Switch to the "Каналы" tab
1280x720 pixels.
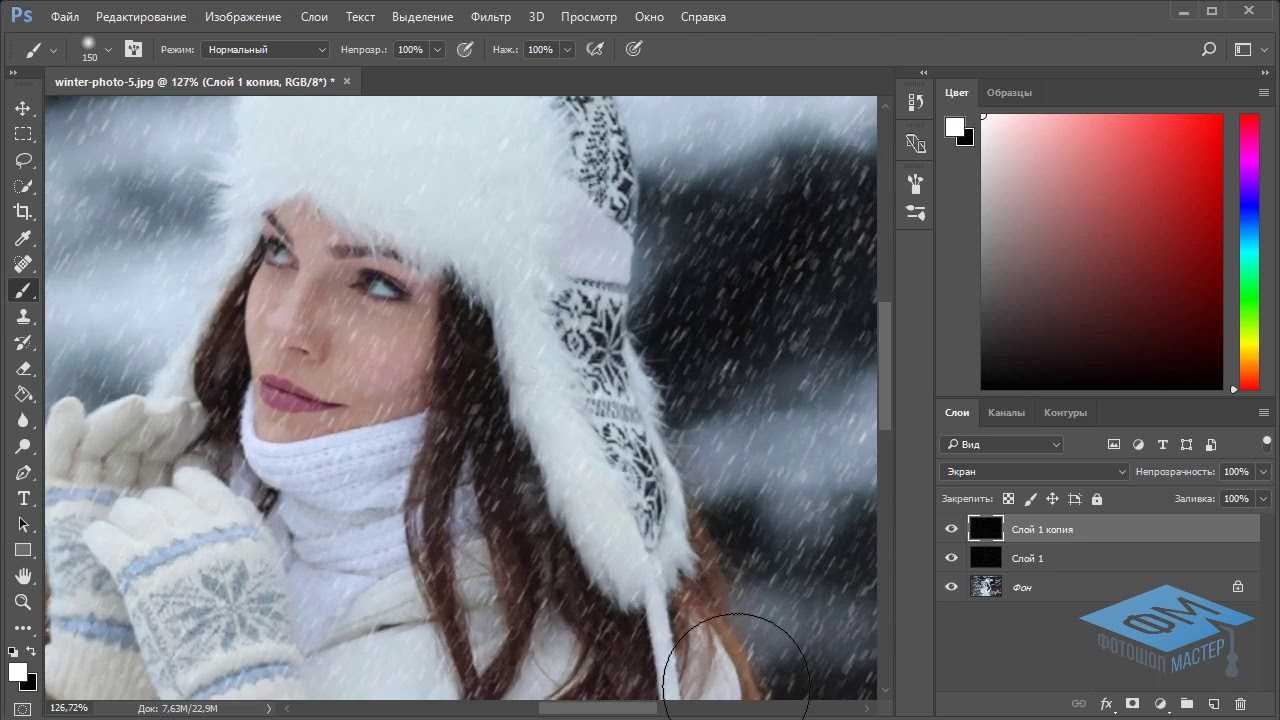pos(1006,412)
